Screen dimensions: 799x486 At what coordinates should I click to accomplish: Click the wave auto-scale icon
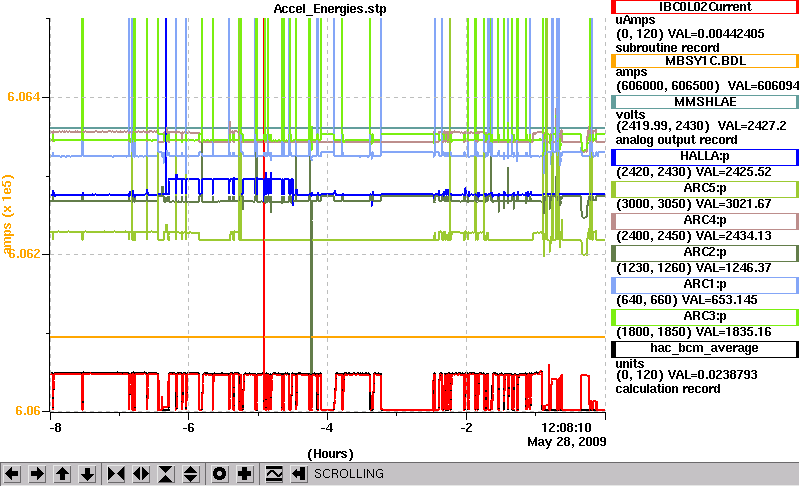274,474
